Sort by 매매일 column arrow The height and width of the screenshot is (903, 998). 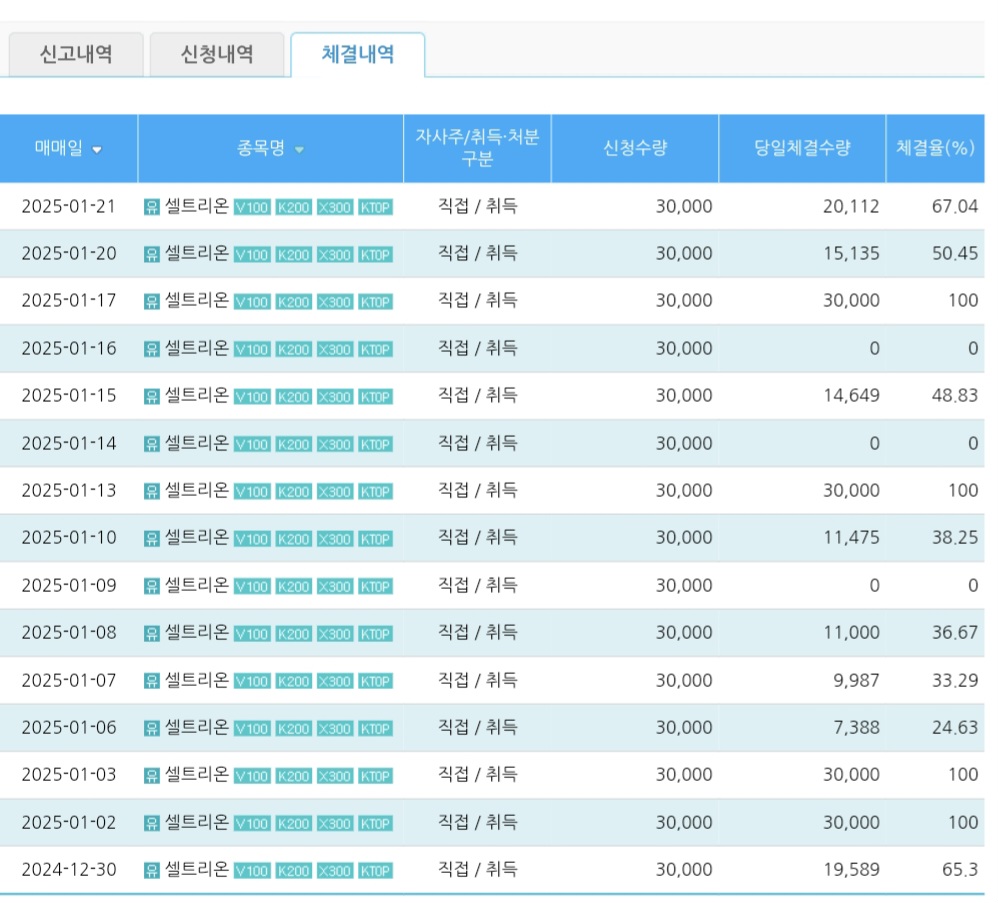pyautogui.click(x=97, y=150)
